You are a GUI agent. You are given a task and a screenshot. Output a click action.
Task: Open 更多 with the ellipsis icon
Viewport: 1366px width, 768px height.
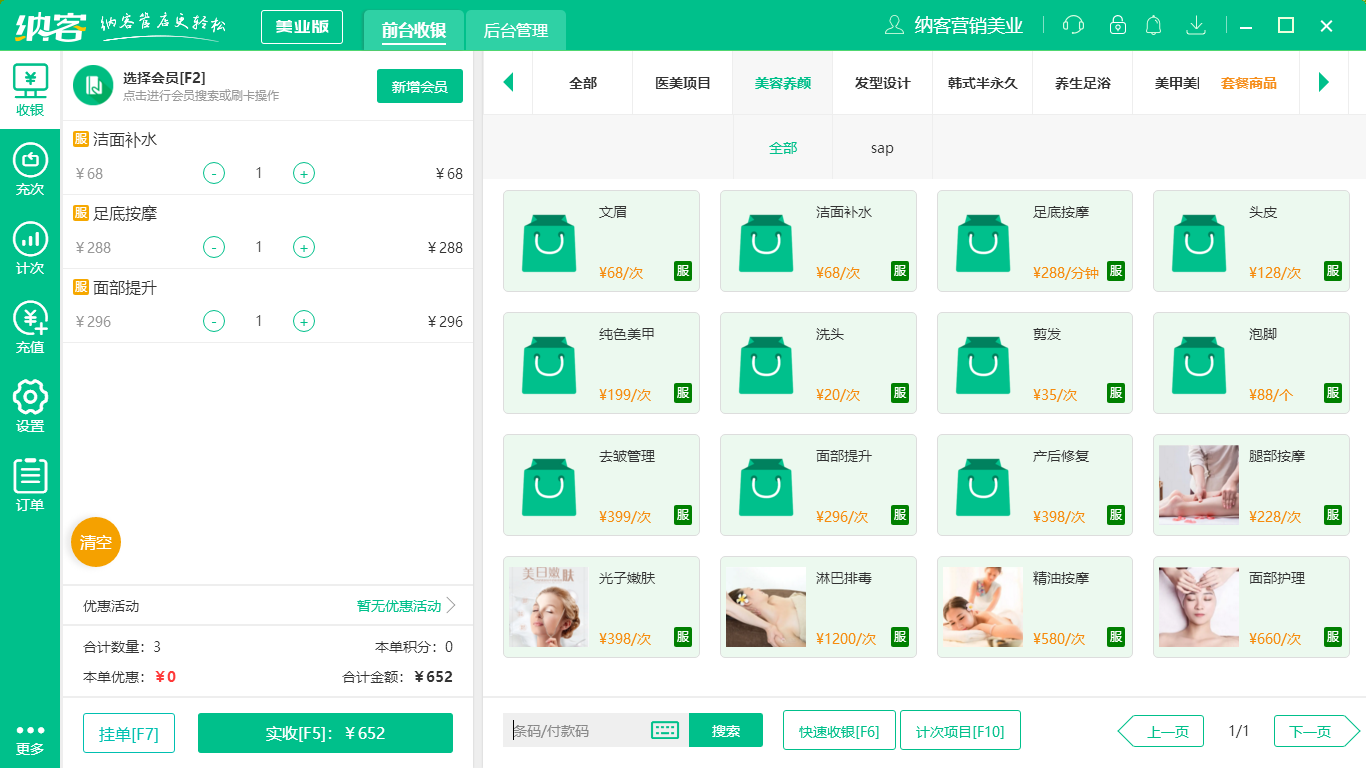[x=30, y=735]
